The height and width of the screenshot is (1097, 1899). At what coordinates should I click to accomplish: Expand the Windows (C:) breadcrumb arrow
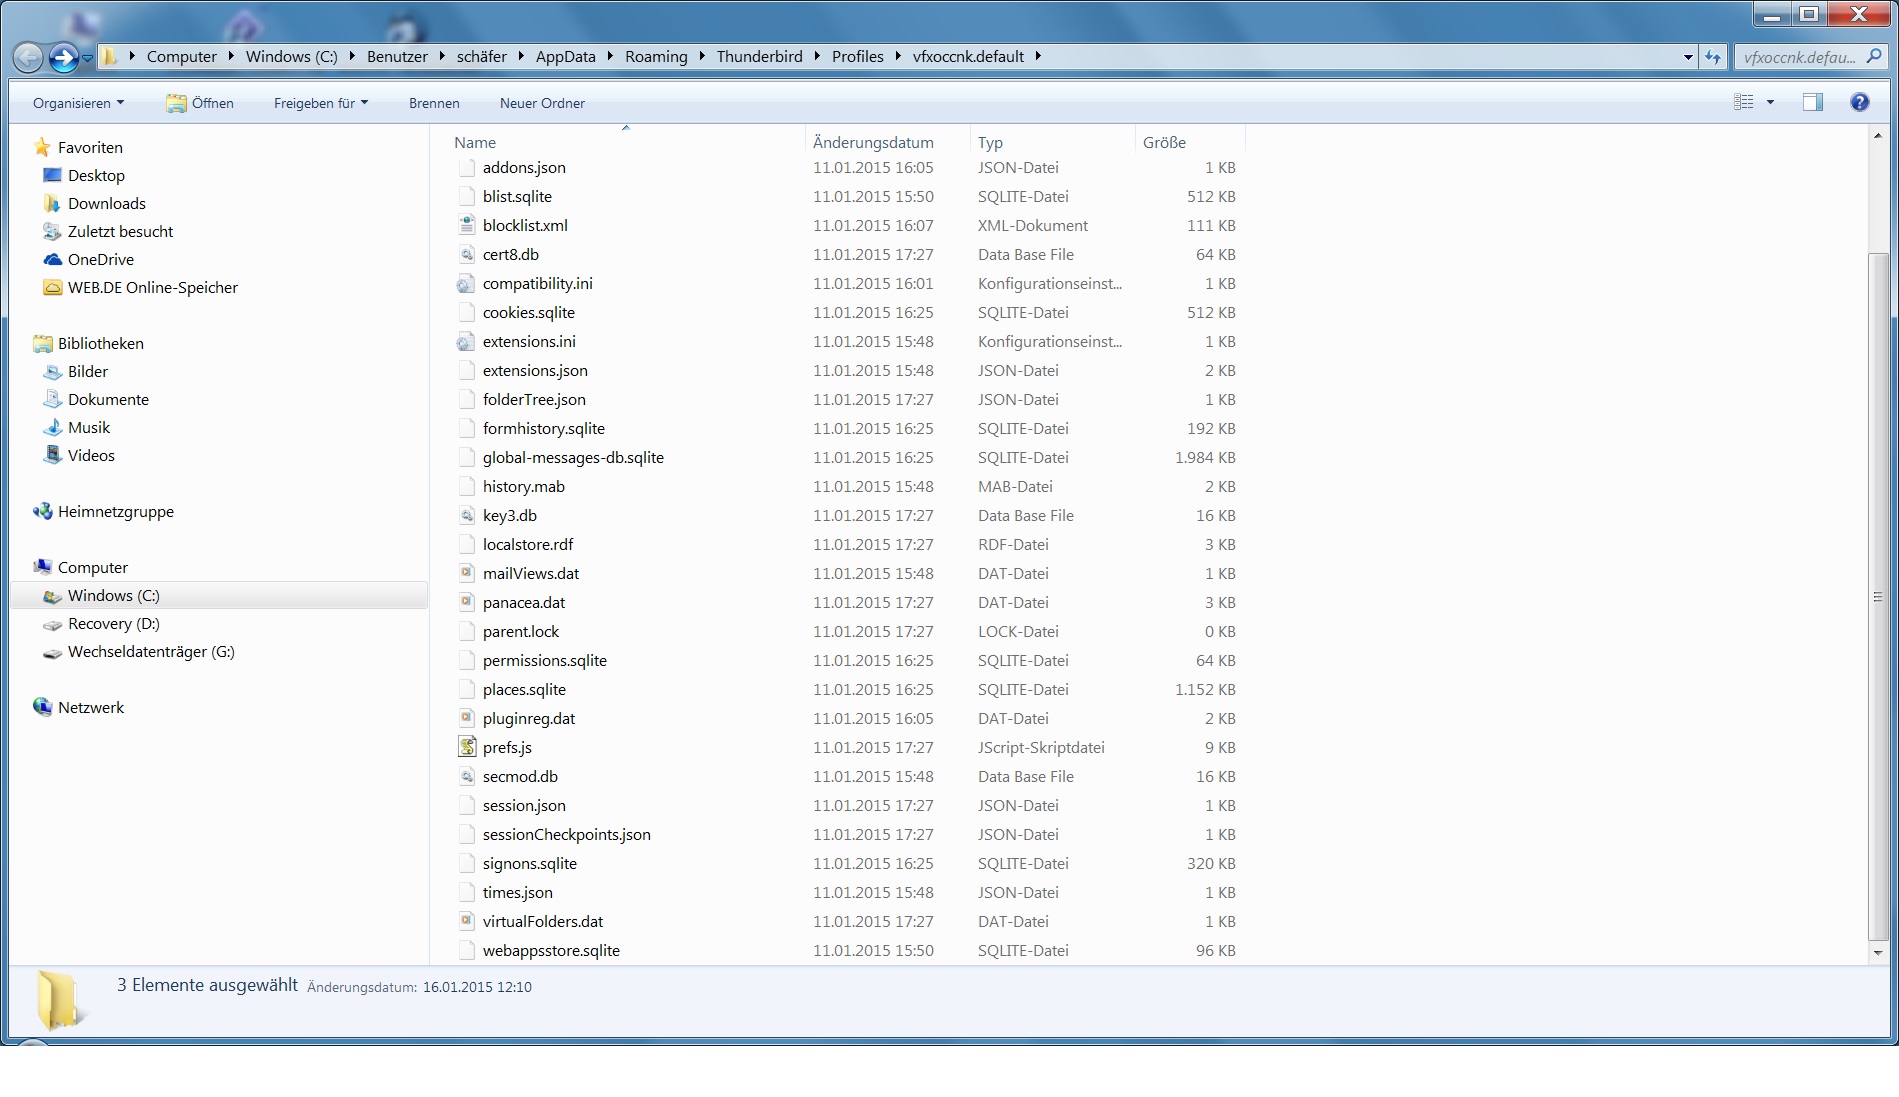click(352, 56)
